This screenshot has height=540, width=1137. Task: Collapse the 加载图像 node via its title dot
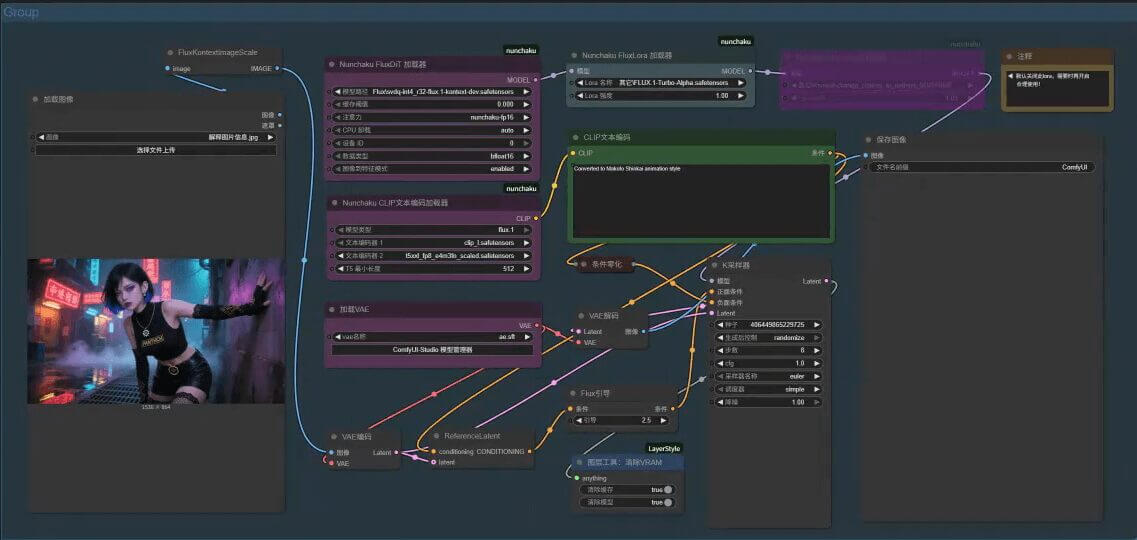point(35,99)
